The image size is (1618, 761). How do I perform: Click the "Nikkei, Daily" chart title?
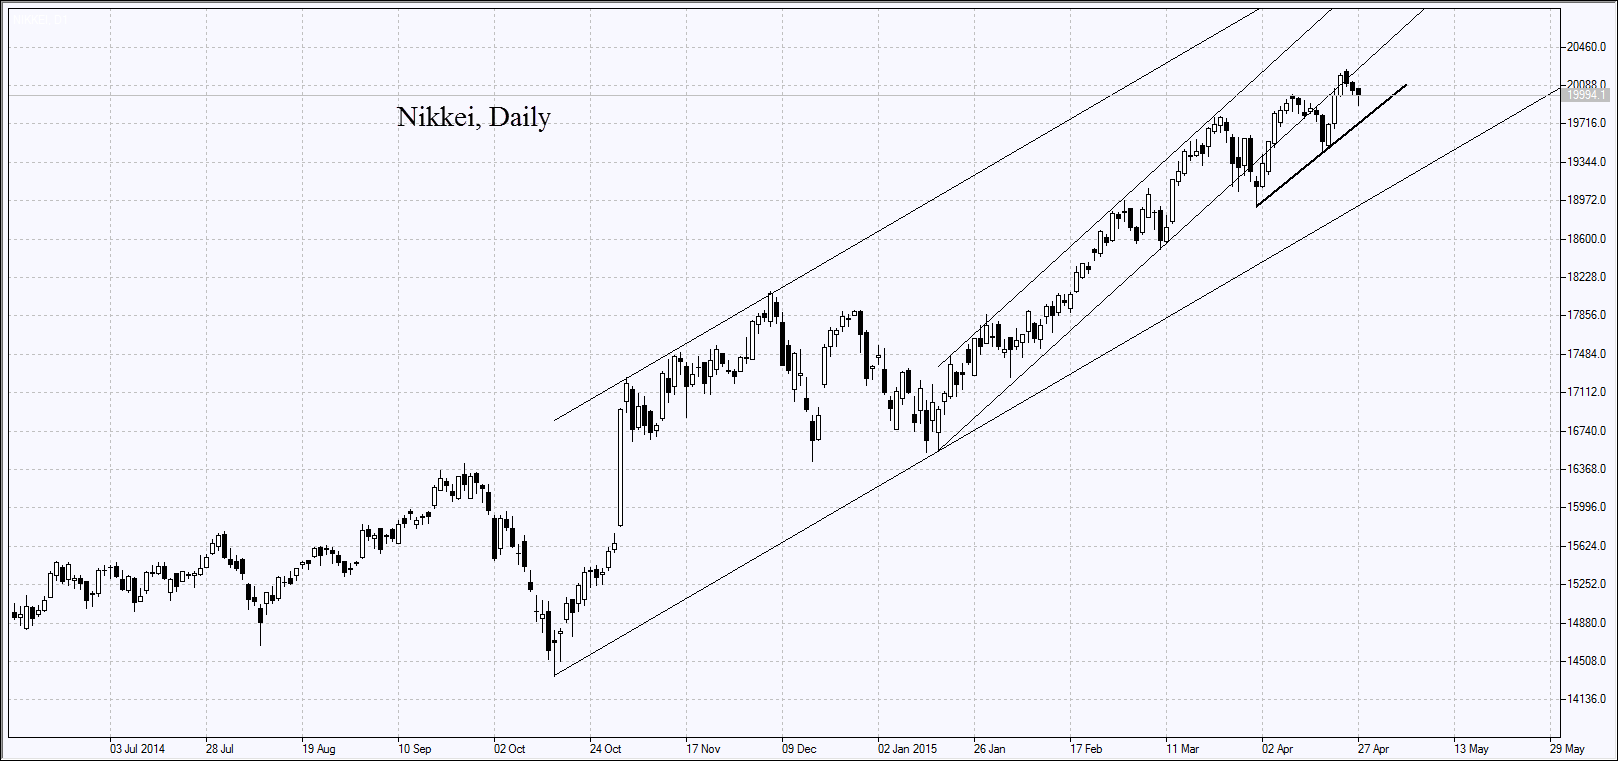(x=474, y=118)
